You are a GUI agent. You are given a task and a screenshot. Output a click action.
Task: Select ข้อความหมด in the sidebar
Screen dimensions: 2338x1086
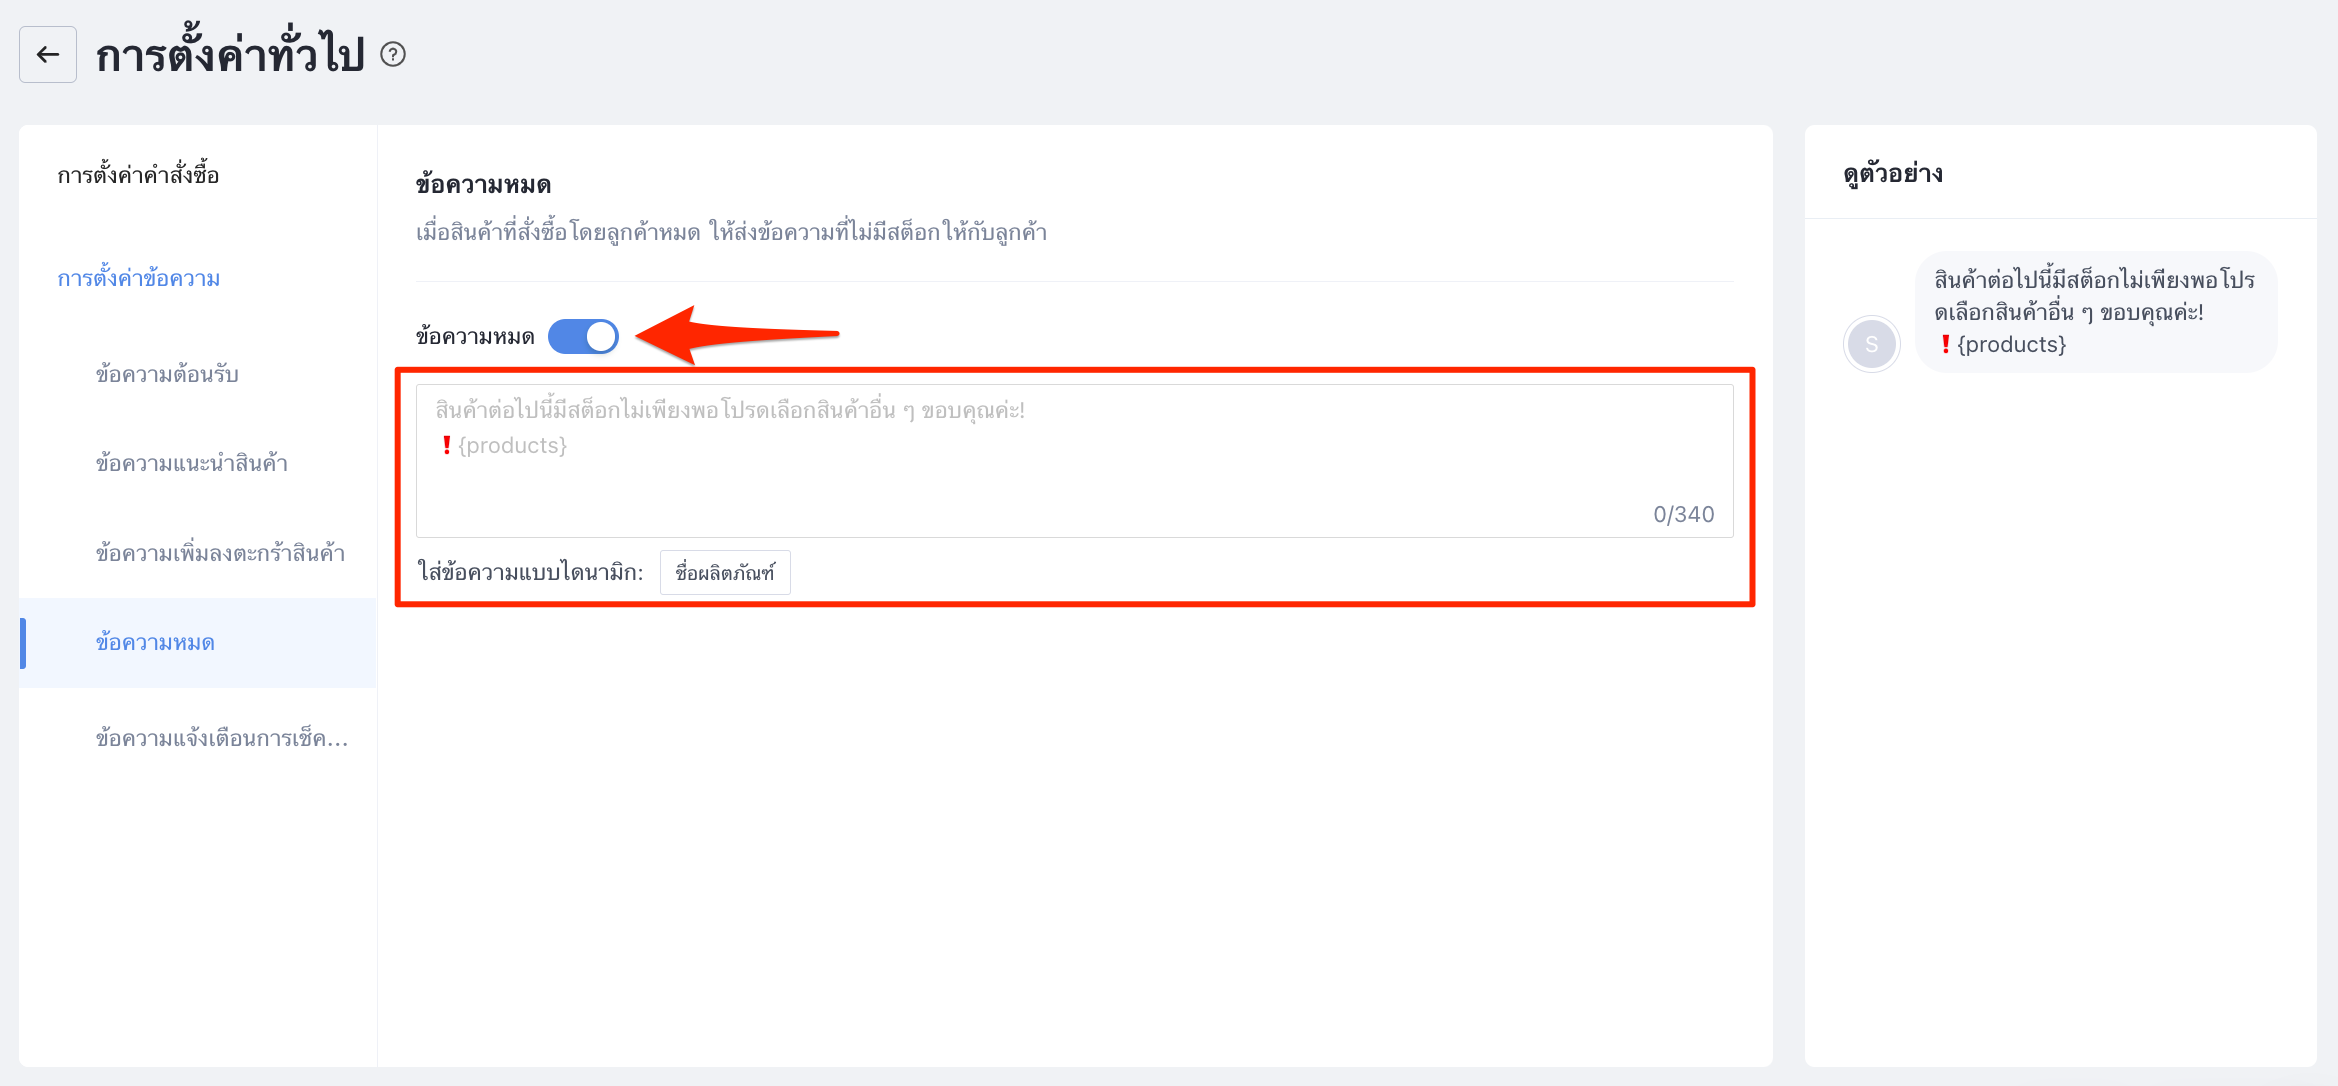tap(198, 642)
